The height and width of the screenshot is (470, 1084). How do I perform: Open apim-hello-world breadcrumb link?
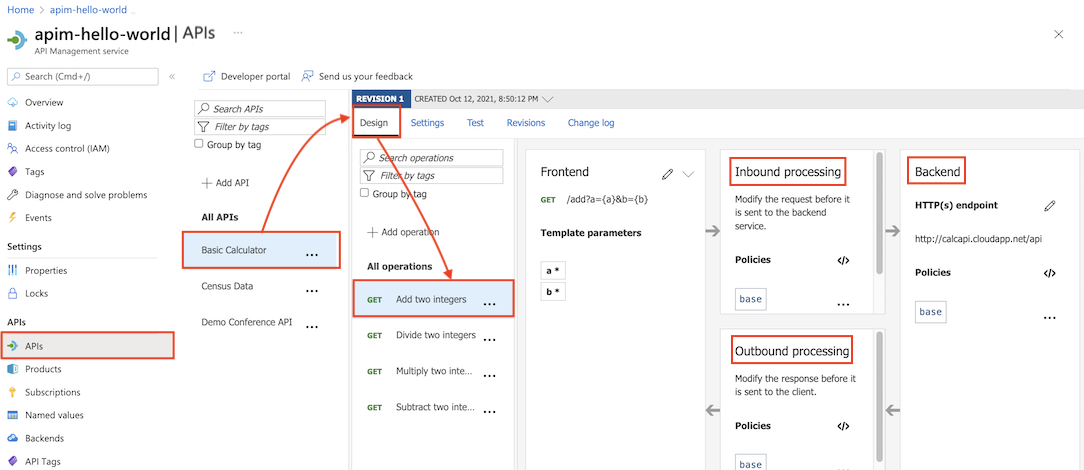pyautogui.click(x=88, y=10)
